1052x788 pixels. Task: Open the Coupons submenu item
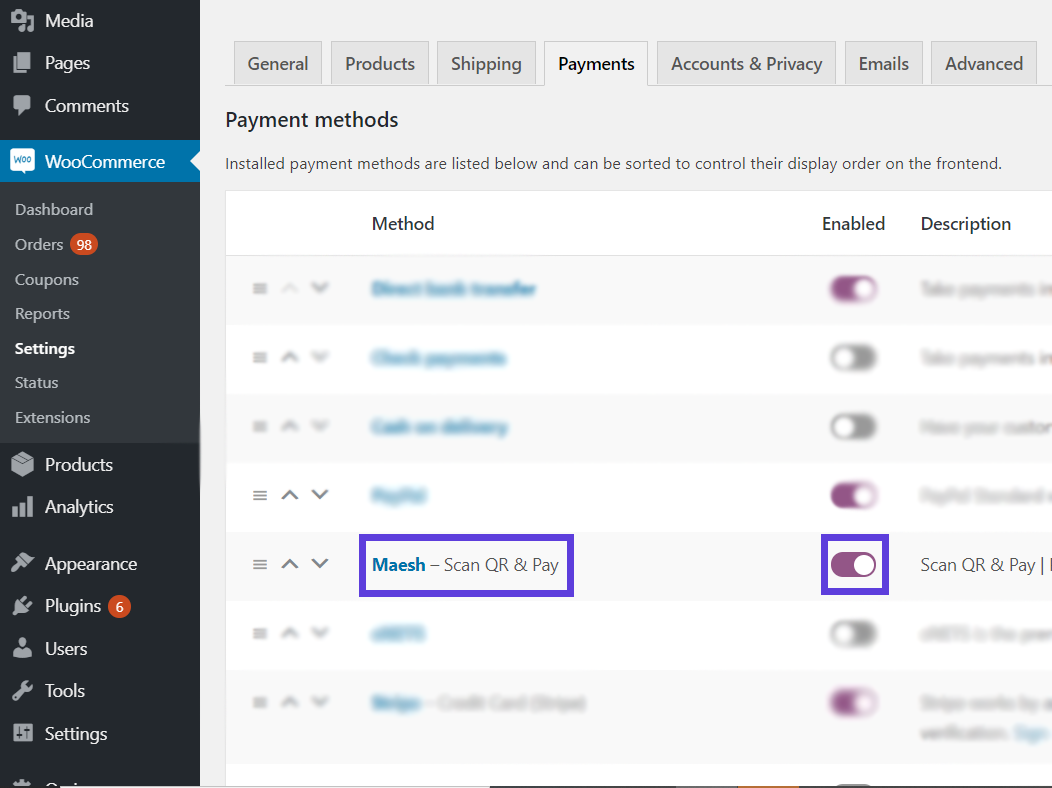(47, 280)
